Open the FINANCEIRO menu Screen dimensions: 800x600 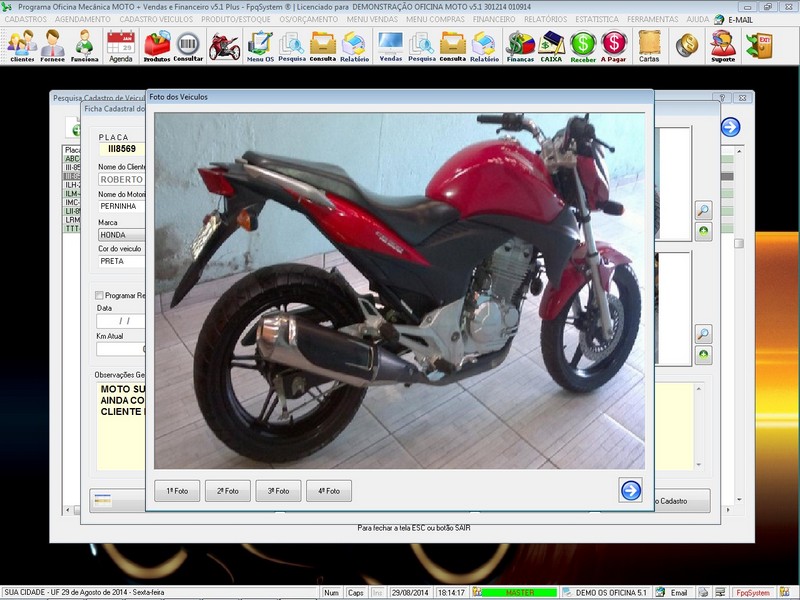494,19
